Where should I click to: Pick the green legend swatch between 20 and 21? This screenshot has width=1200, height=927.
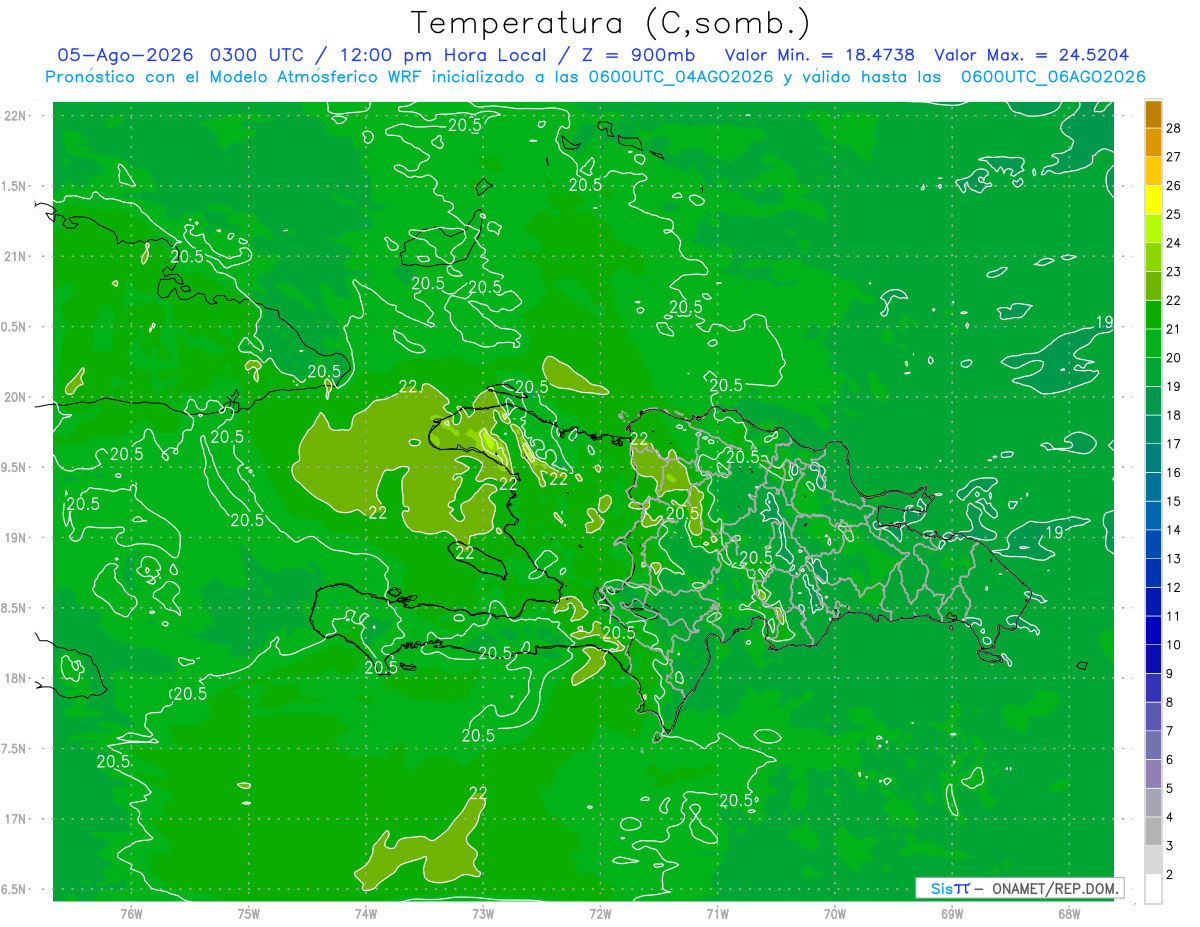pos(1153,343)
